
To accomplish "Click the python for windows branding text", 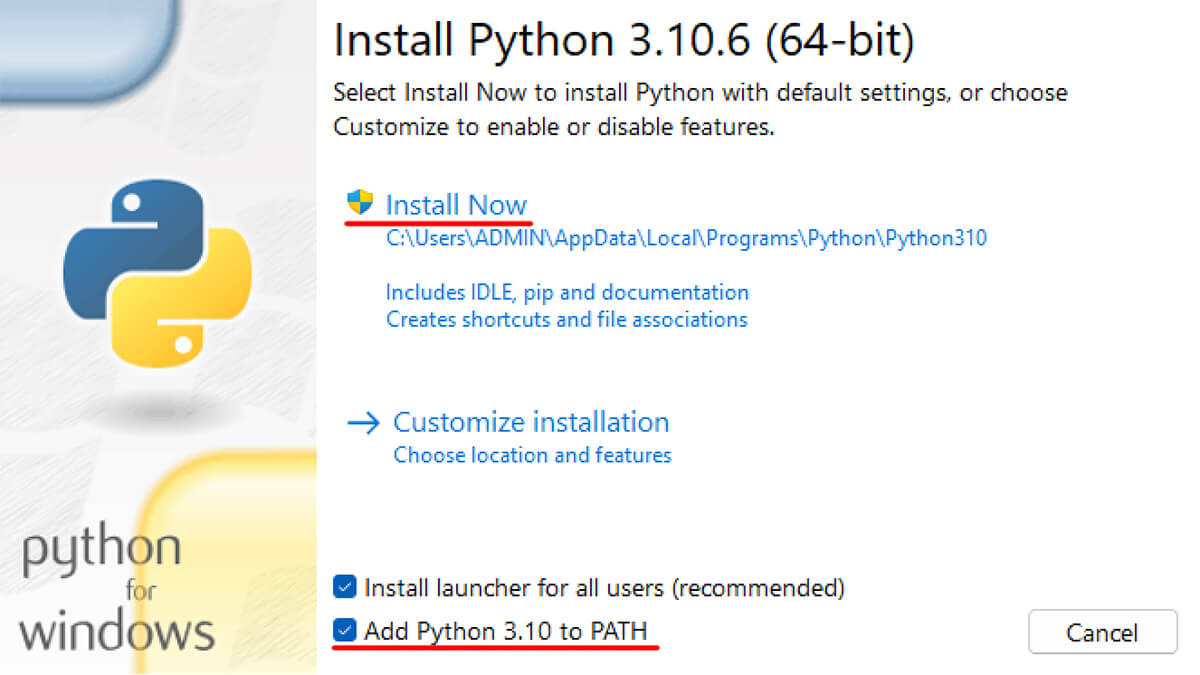I will [x=115, y=585].
